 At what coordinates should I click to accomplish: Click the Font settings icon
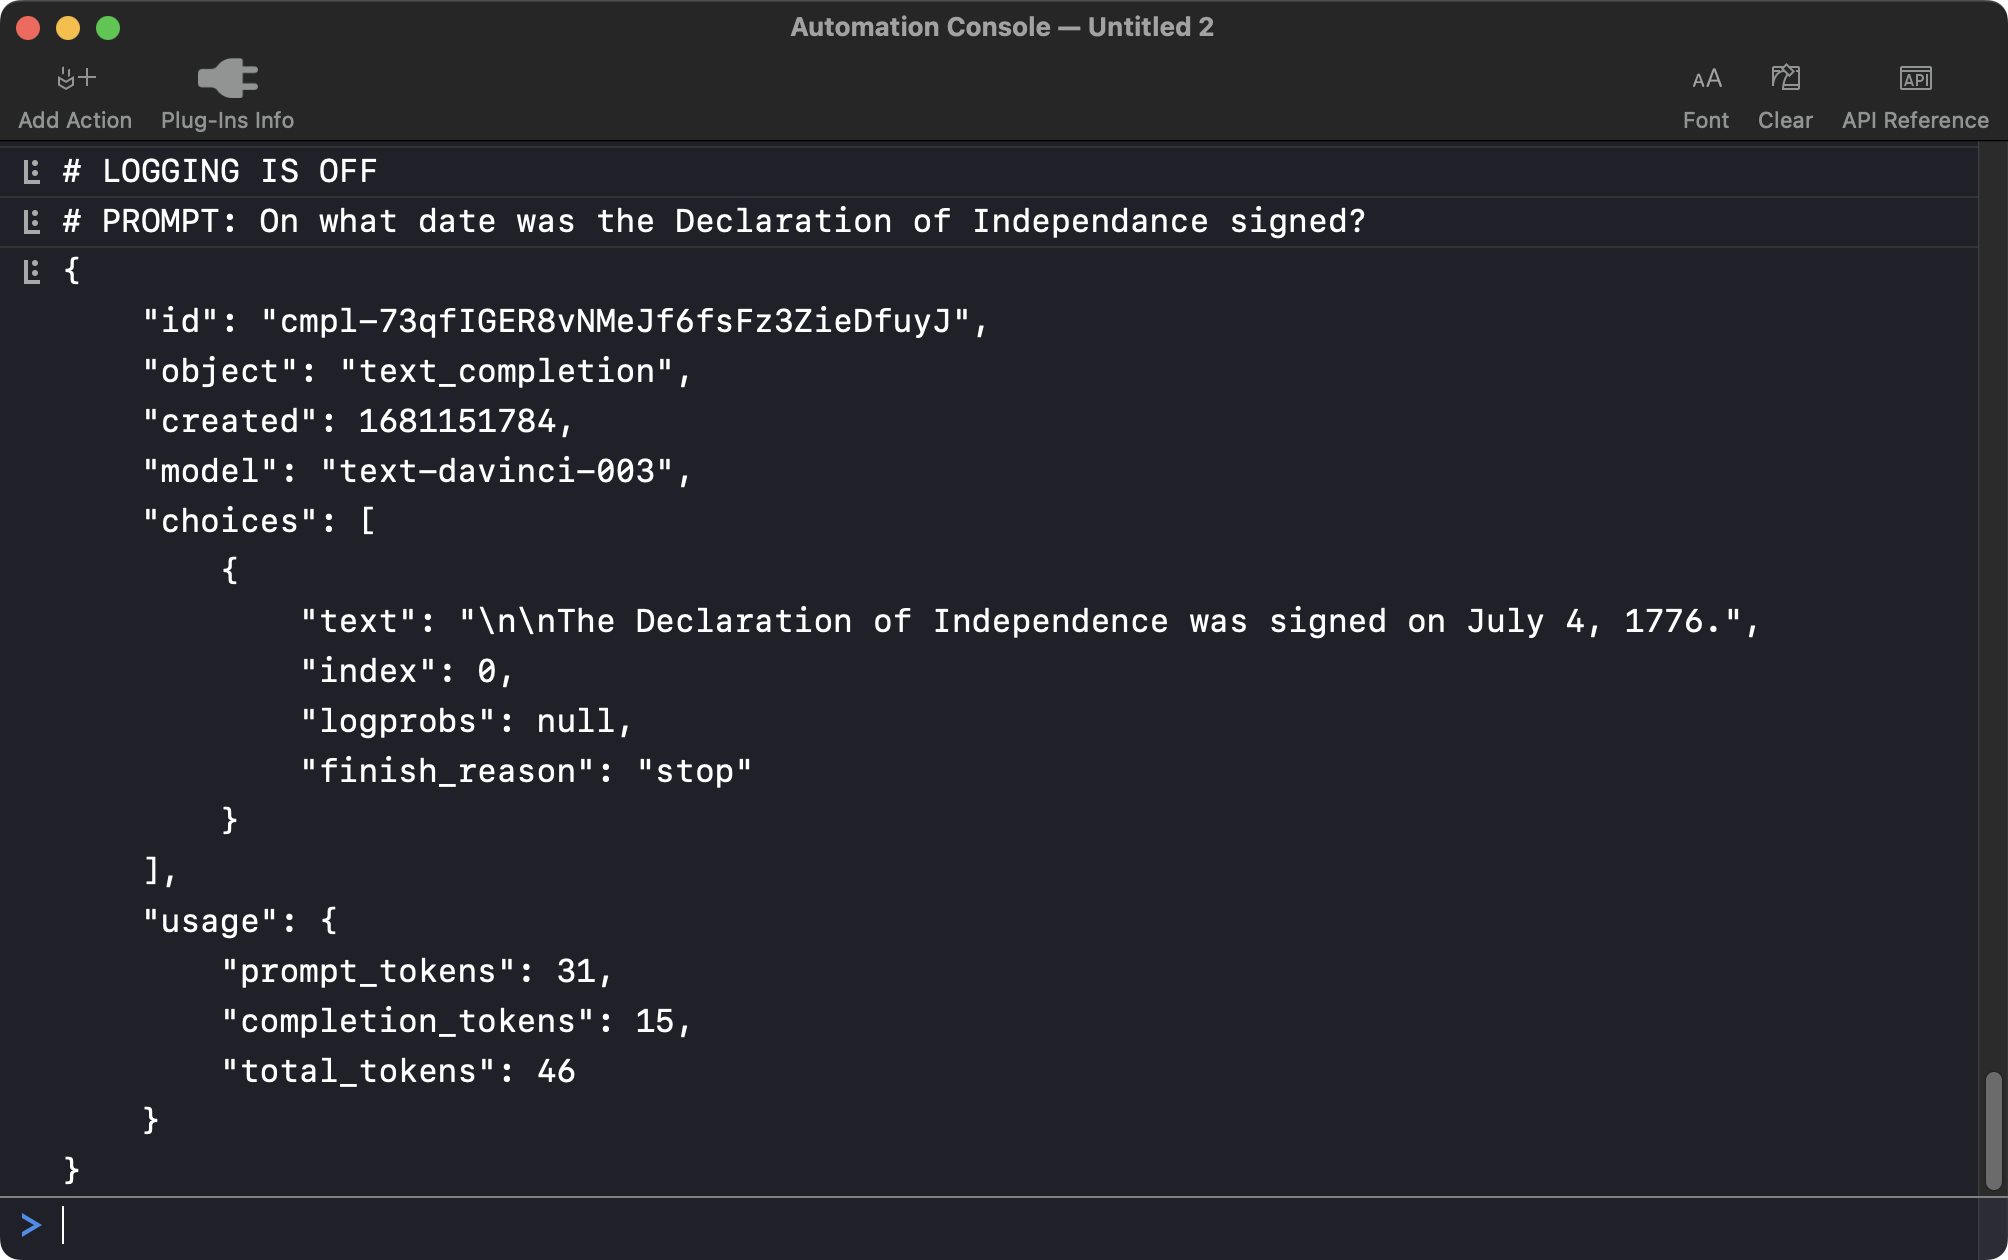(1706, 77)
